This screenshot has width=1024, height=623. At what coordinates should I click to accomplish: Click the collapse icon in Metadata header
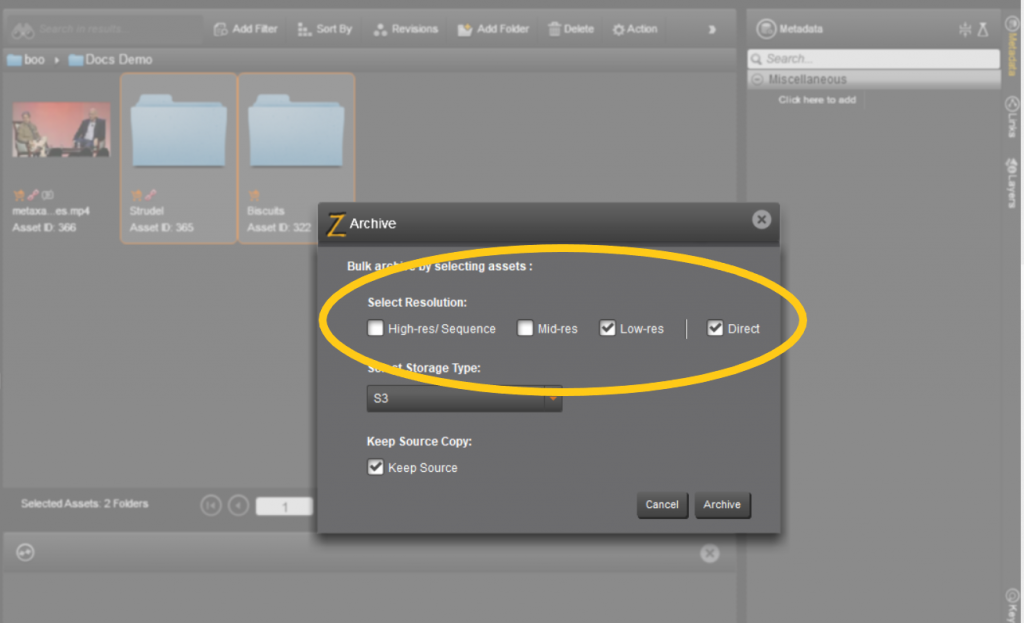[x=964, y=29]
